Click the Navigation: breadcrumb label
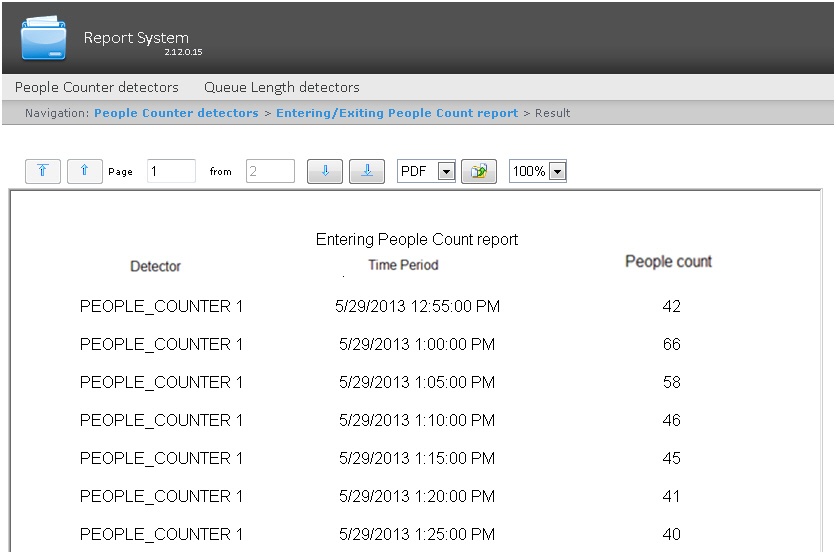The width and height of the screenshot is (836, 553). [57, 113]
